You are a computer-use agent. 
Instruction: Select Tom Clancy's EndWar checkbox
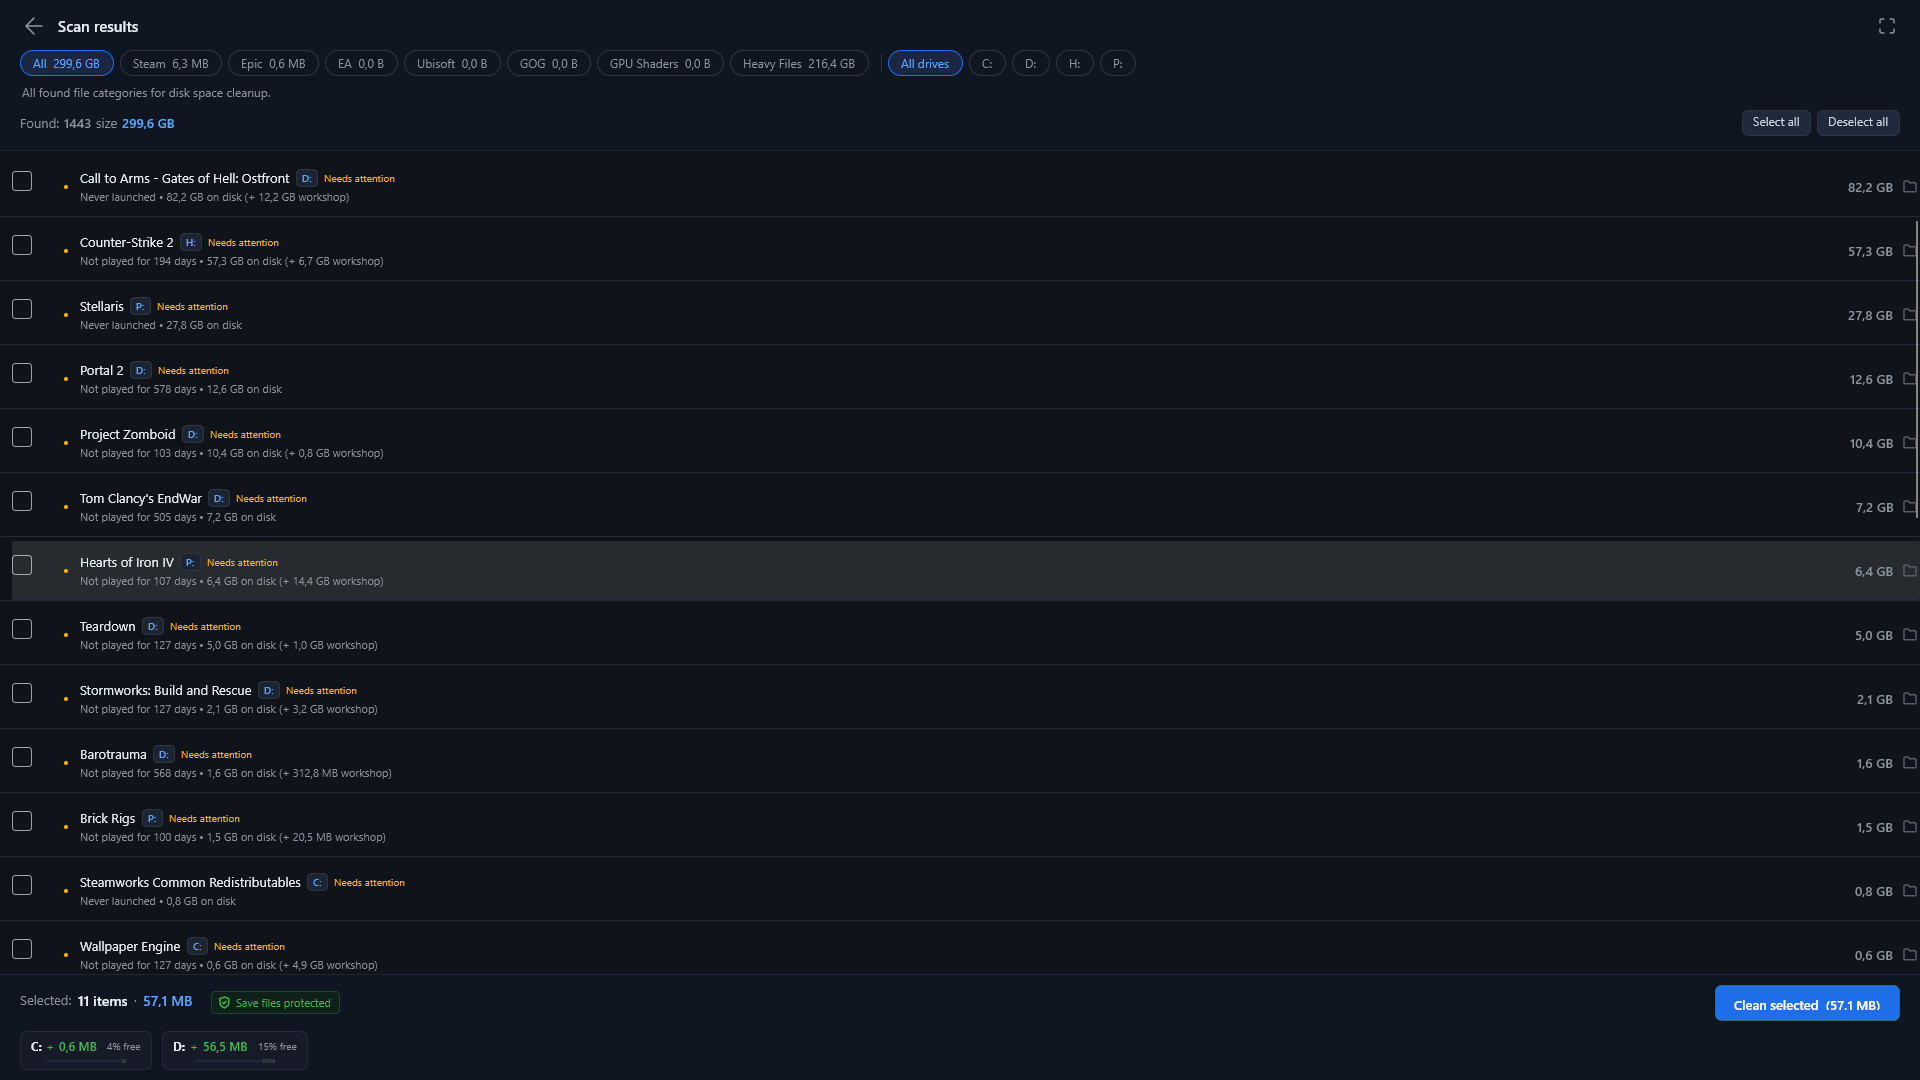click(22, 501)
